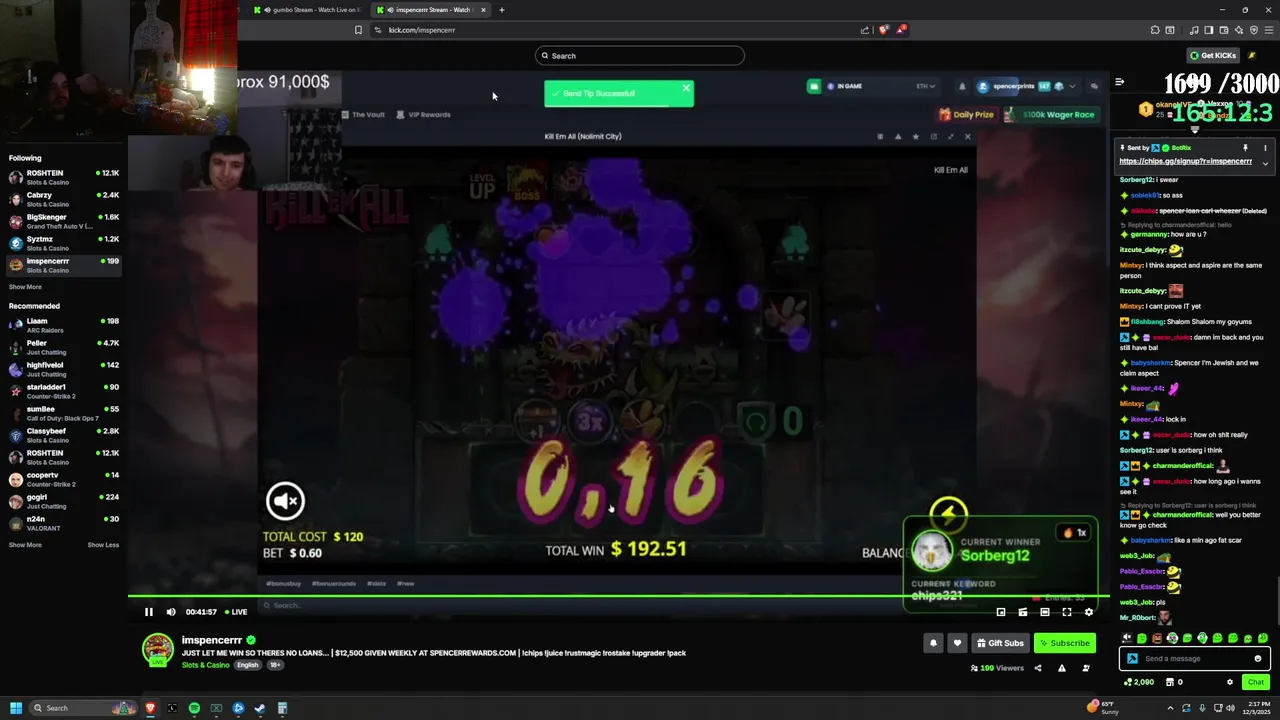The image size is (1280, 720).
Task: Open pinned message more options menu
Action: pos(1265,148)
